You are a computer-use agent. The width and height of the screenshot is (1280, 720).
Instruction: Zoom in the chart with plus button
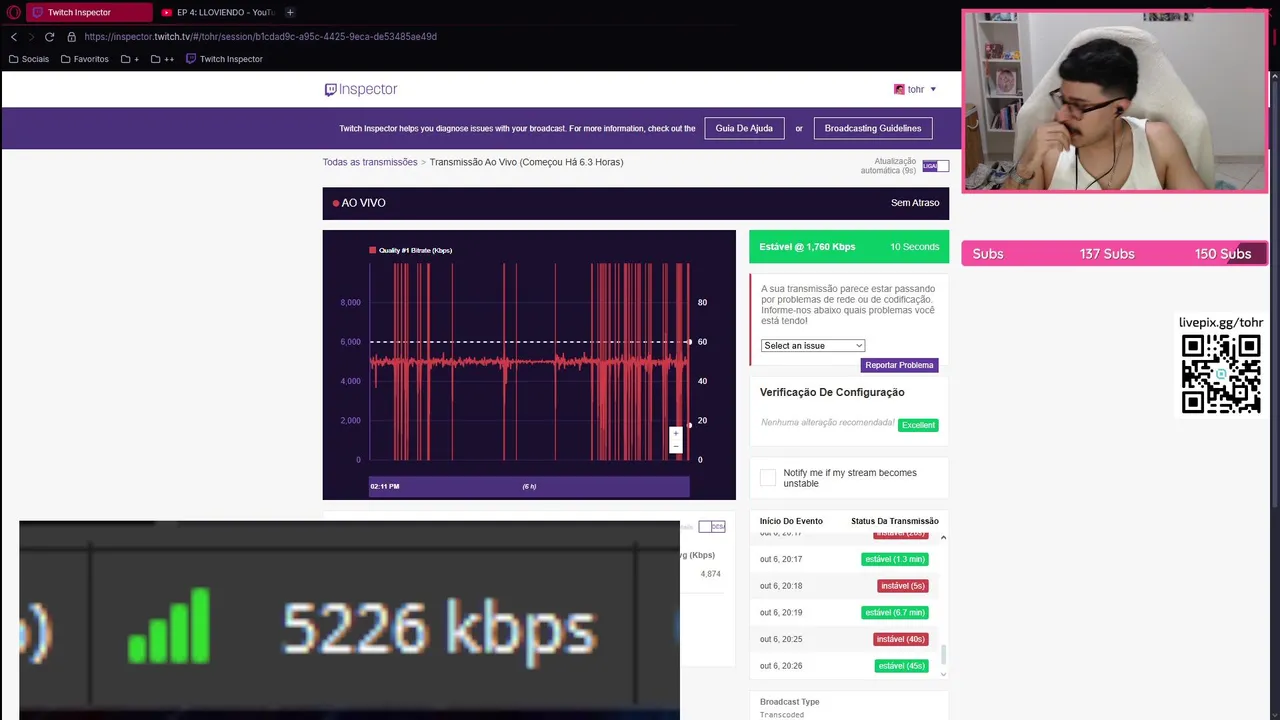point(675,434)
